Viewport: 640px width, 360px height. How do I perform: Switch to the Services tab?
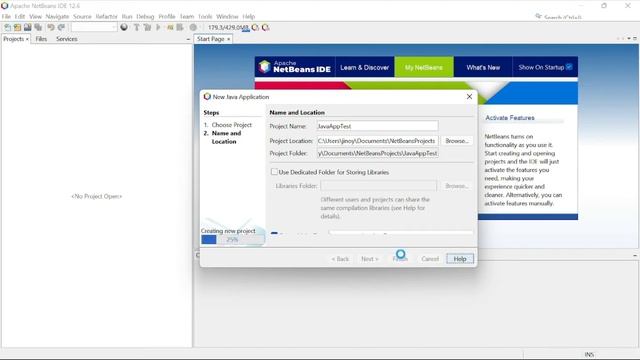[x=67, y=39]
